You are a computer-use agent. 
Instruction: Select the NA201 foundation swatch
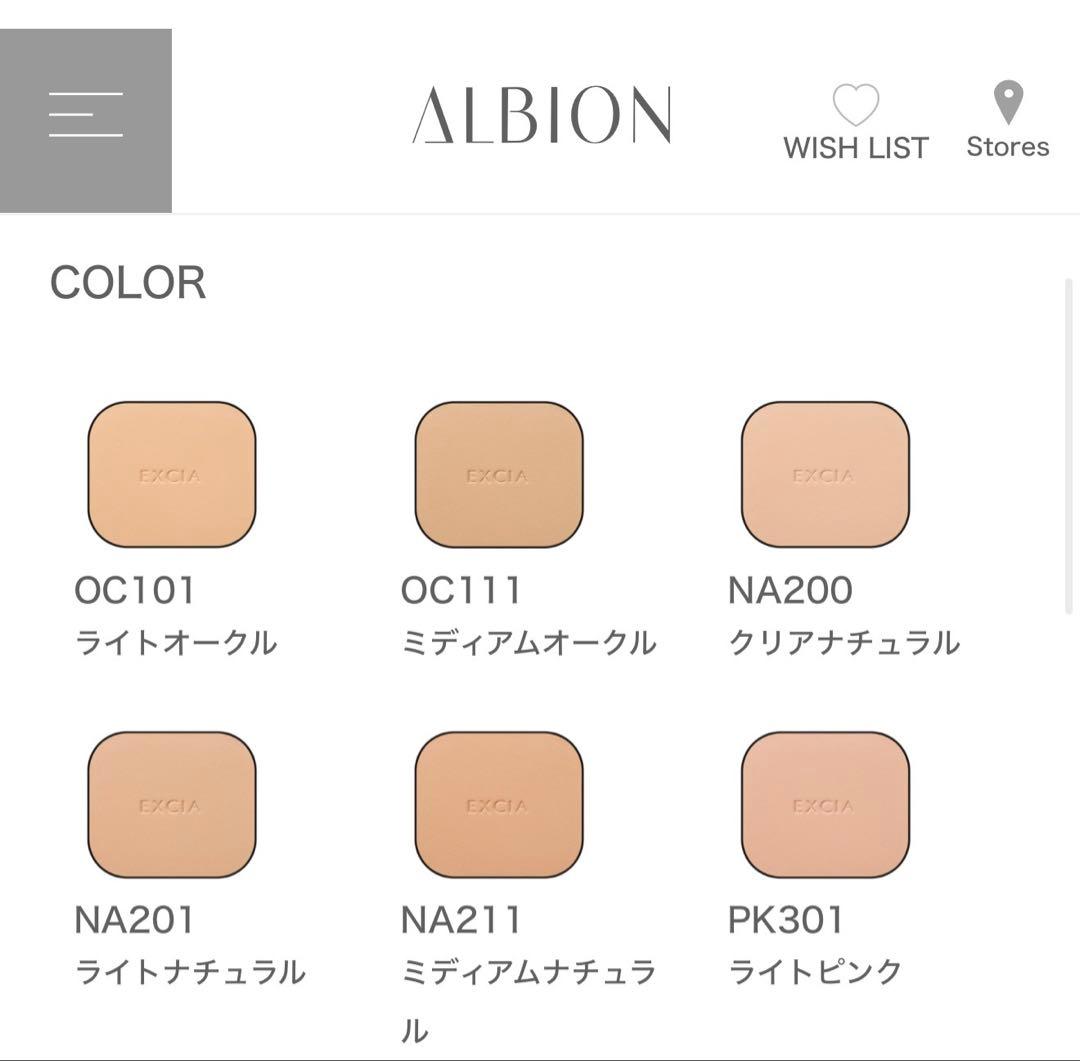[x=172, y=805]
